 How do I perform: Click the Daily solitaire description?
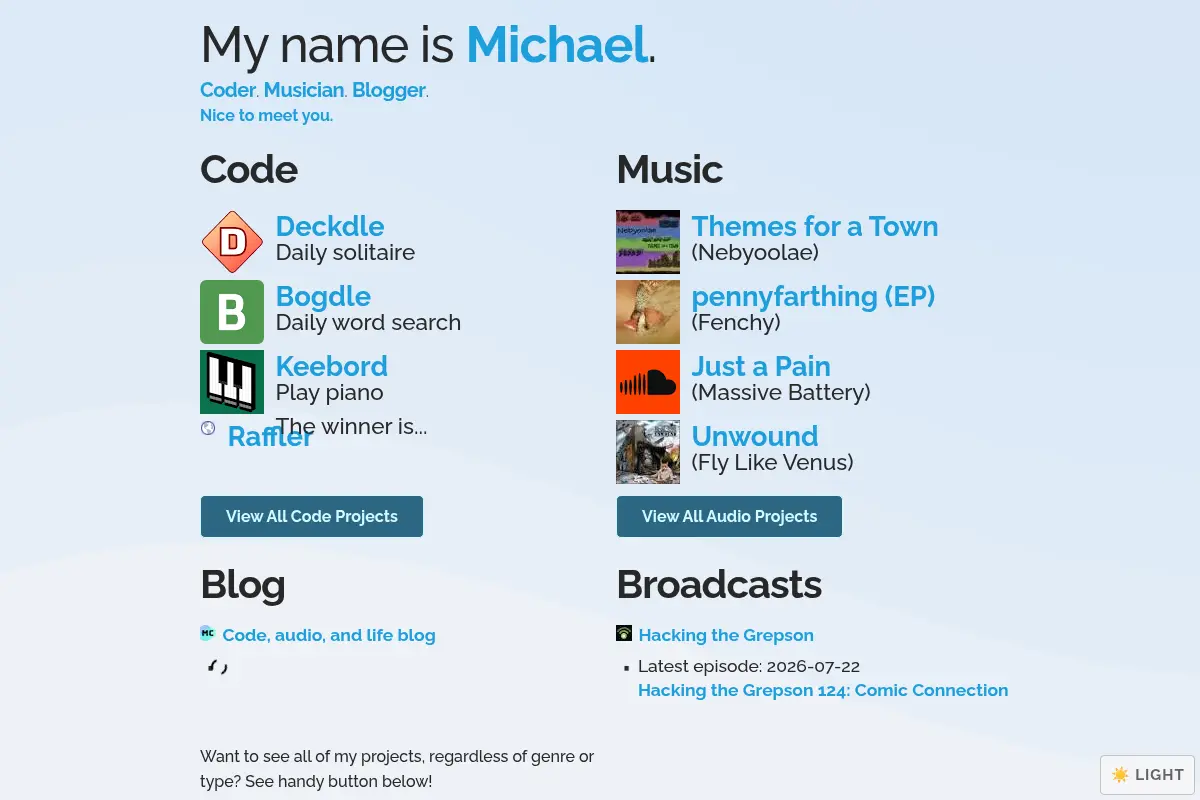[345, 253]
